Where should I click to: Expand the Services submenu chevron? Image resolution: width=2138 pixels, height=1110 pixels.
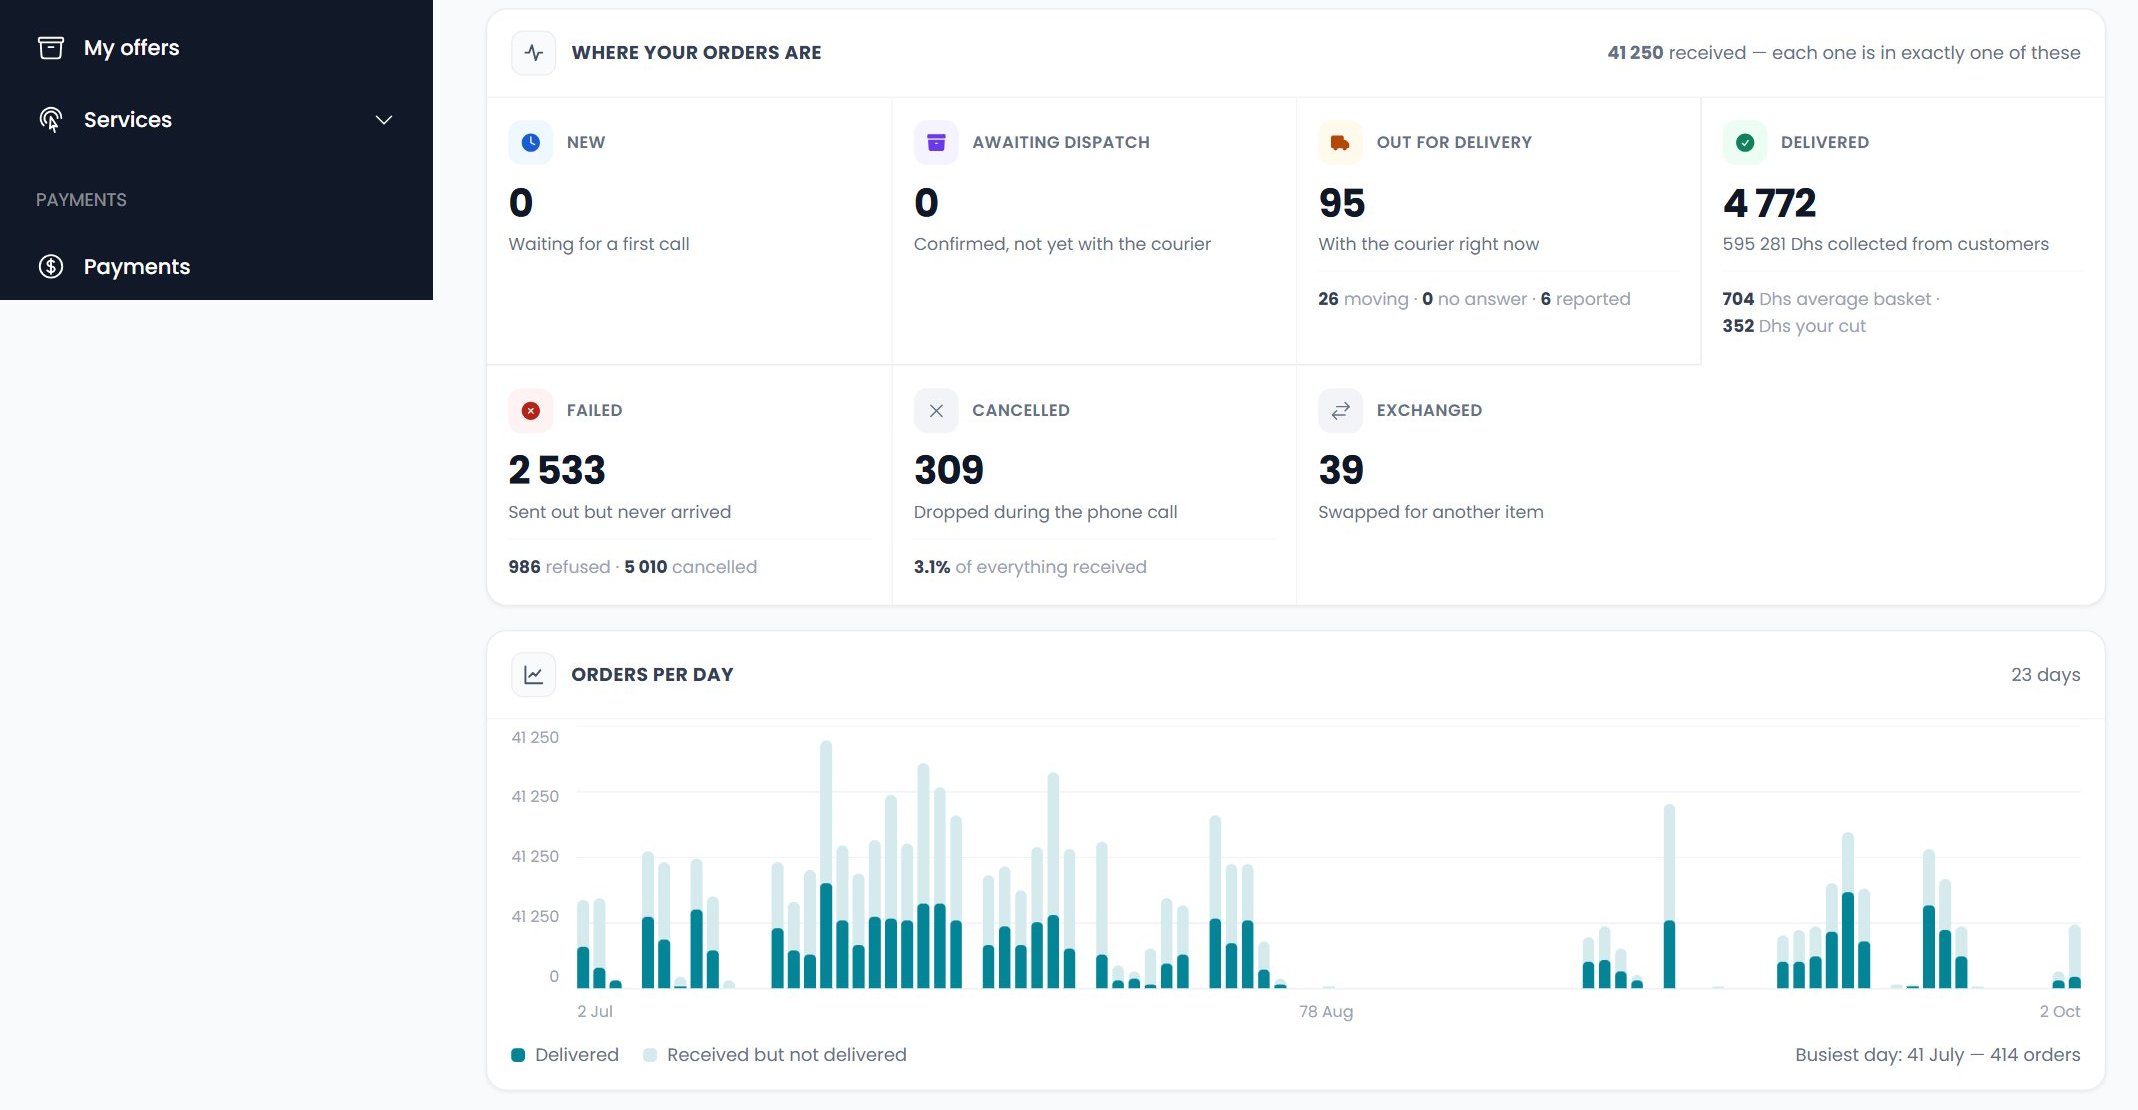384,120
